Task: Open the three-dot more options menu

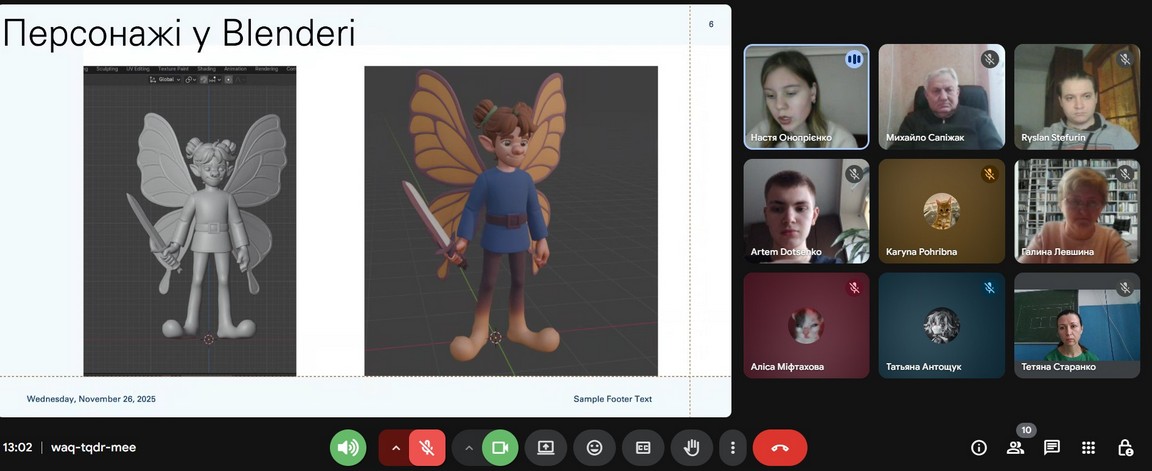Action: 733,447
